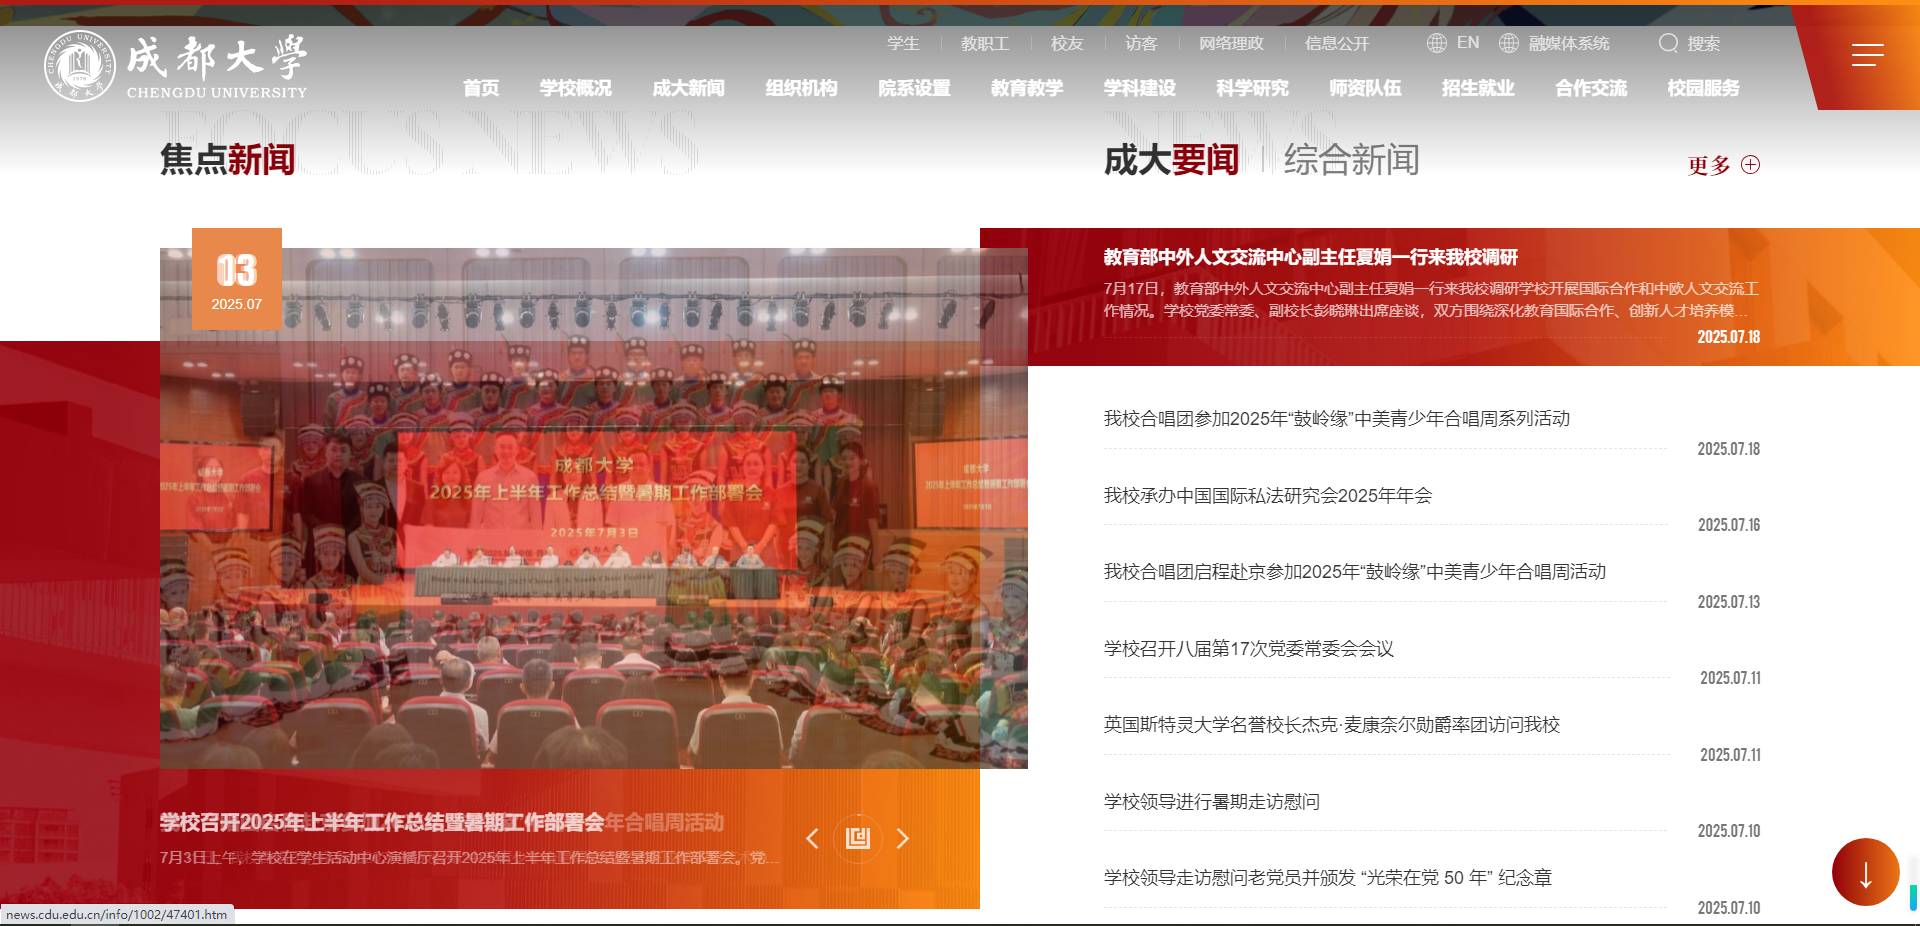Open the hamburger menu at top right
1920x926 pixels.
[x=1866, y=56]
